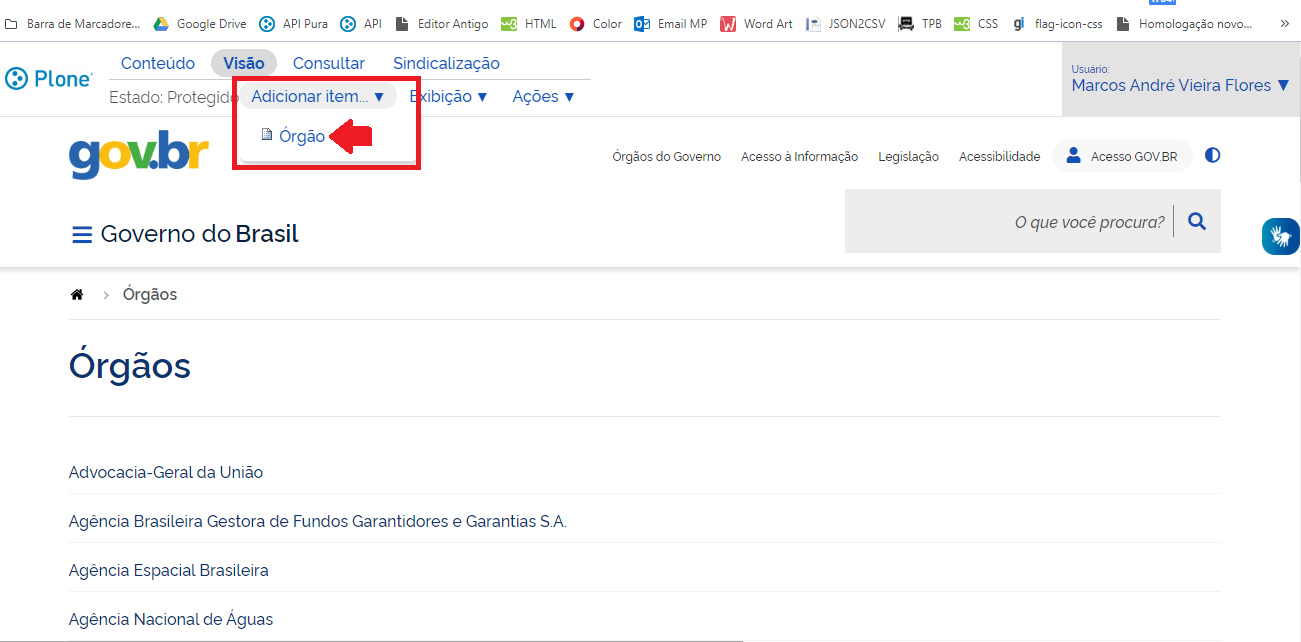Open the hamburger menu beside Governo do Brasil
1301x642 pixels.
pyautogui.click(x=81, y=235)
